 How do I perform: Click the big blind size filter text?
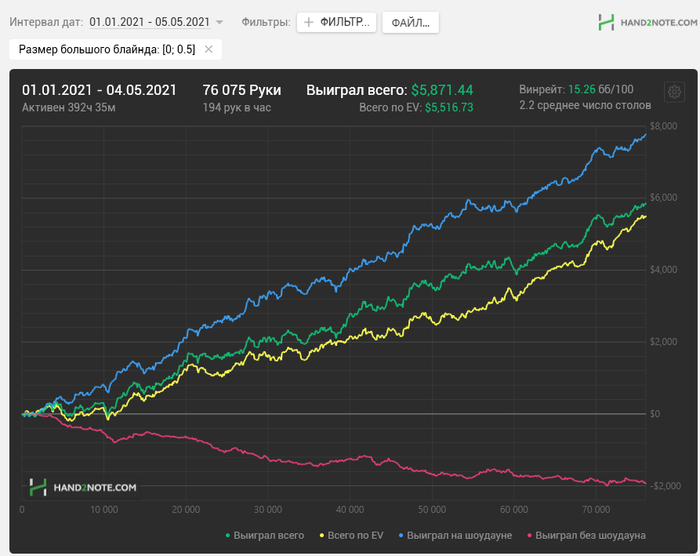coord(107,49)
